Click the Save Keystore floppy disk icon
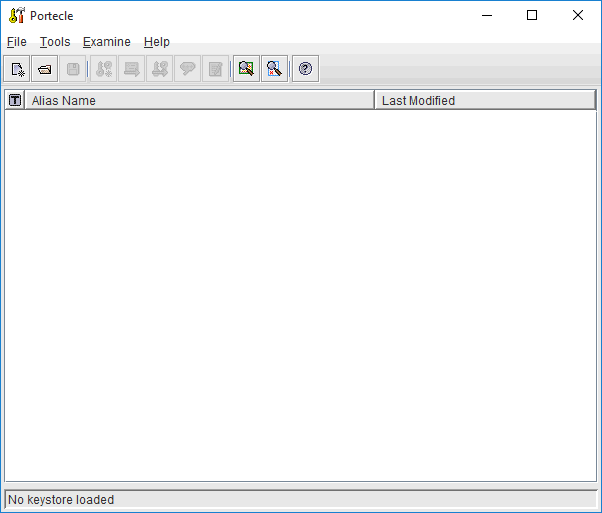 coord(73,69)
